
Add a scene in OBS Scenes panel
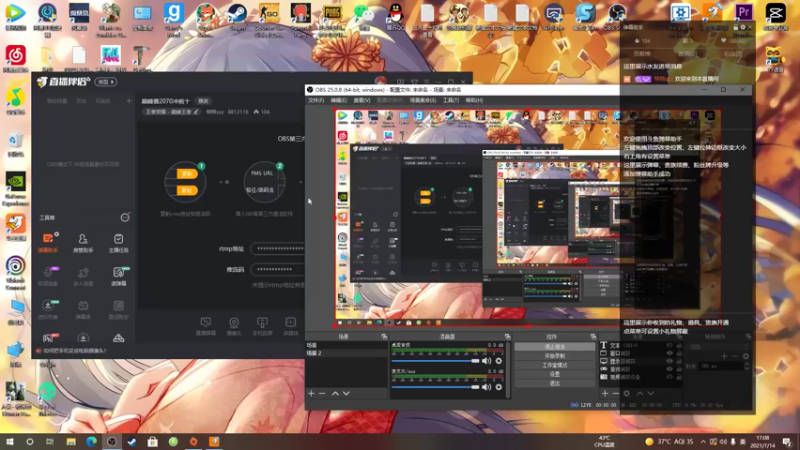[311, 393]
